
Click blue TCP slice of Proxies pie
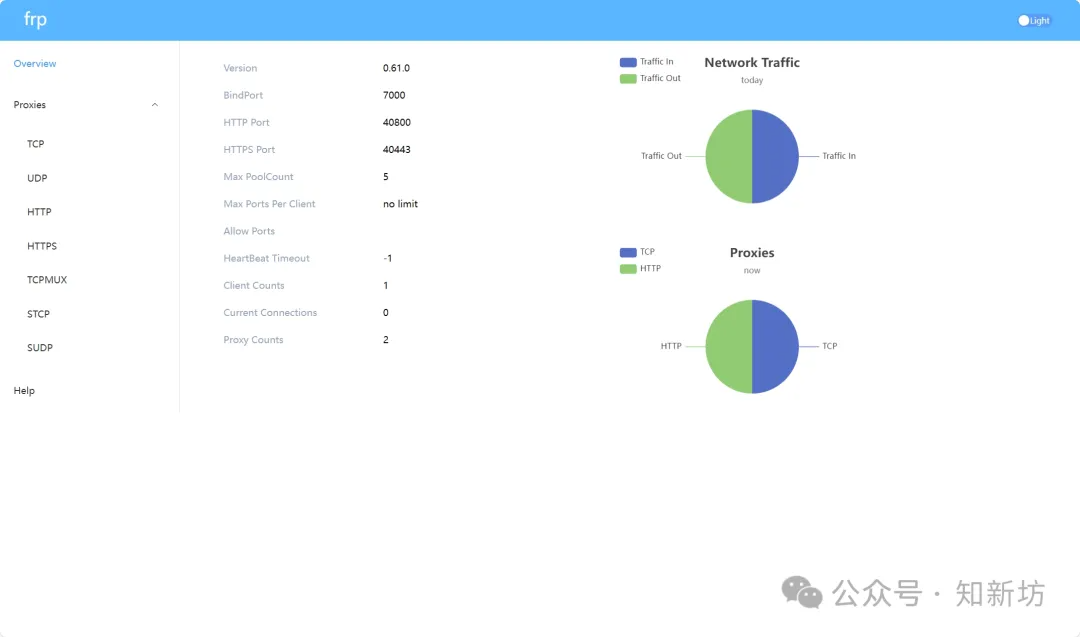pyautogui.click(x=776, y=346)
